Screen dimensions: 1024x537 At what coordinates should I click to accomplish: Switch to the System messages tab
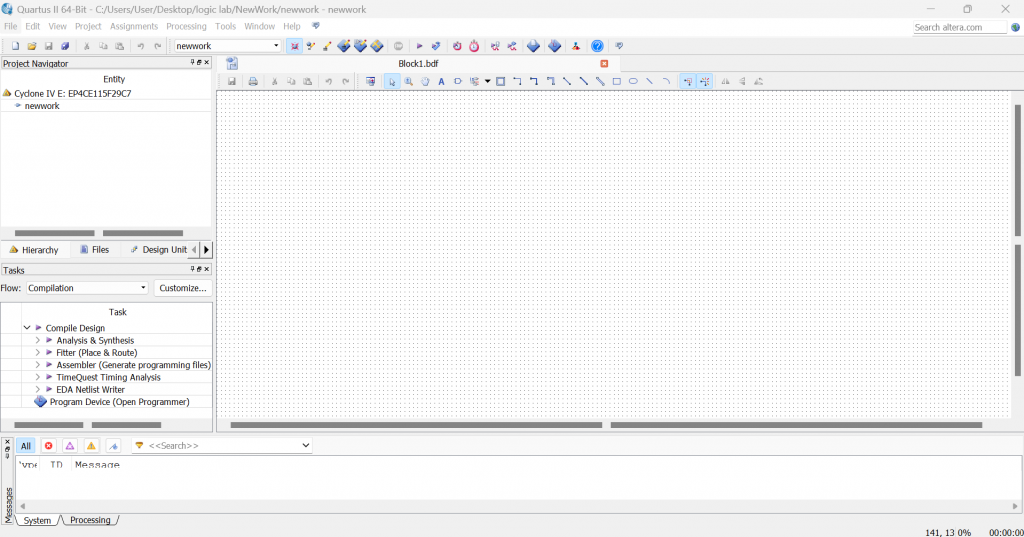[x=37, y=520]
